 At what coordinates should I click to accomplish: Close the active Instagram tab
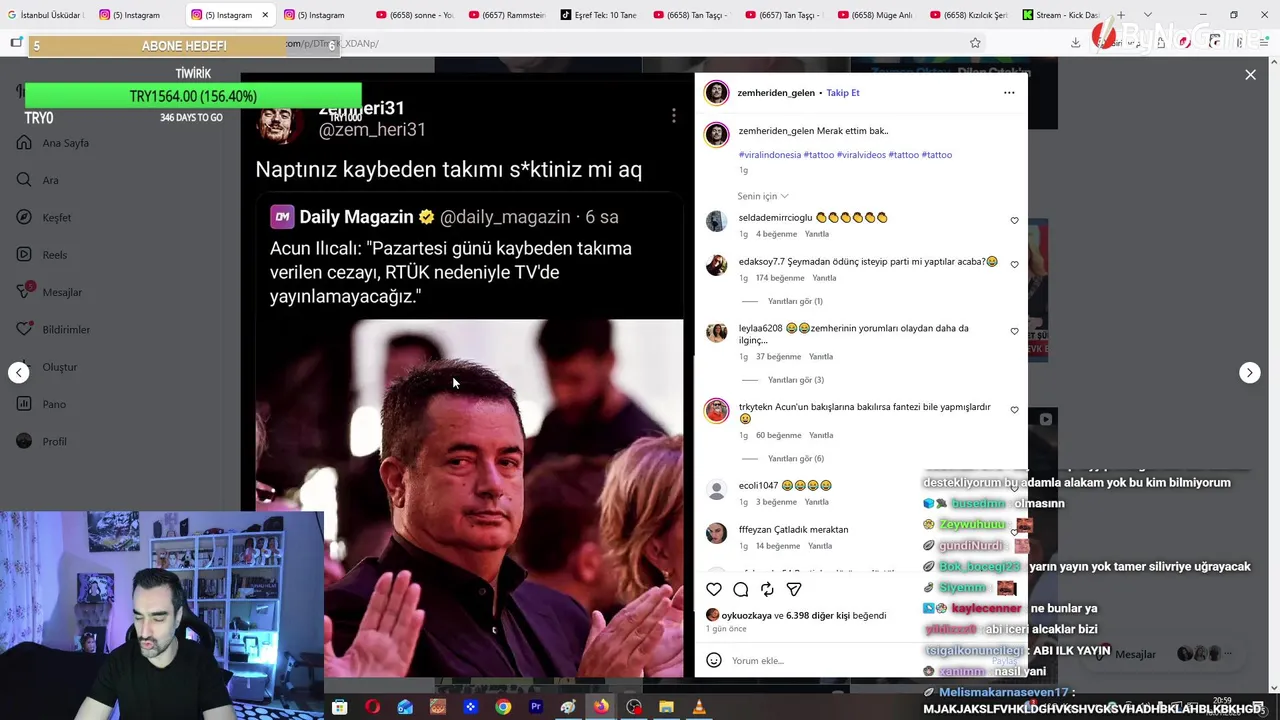pos(265,15)
